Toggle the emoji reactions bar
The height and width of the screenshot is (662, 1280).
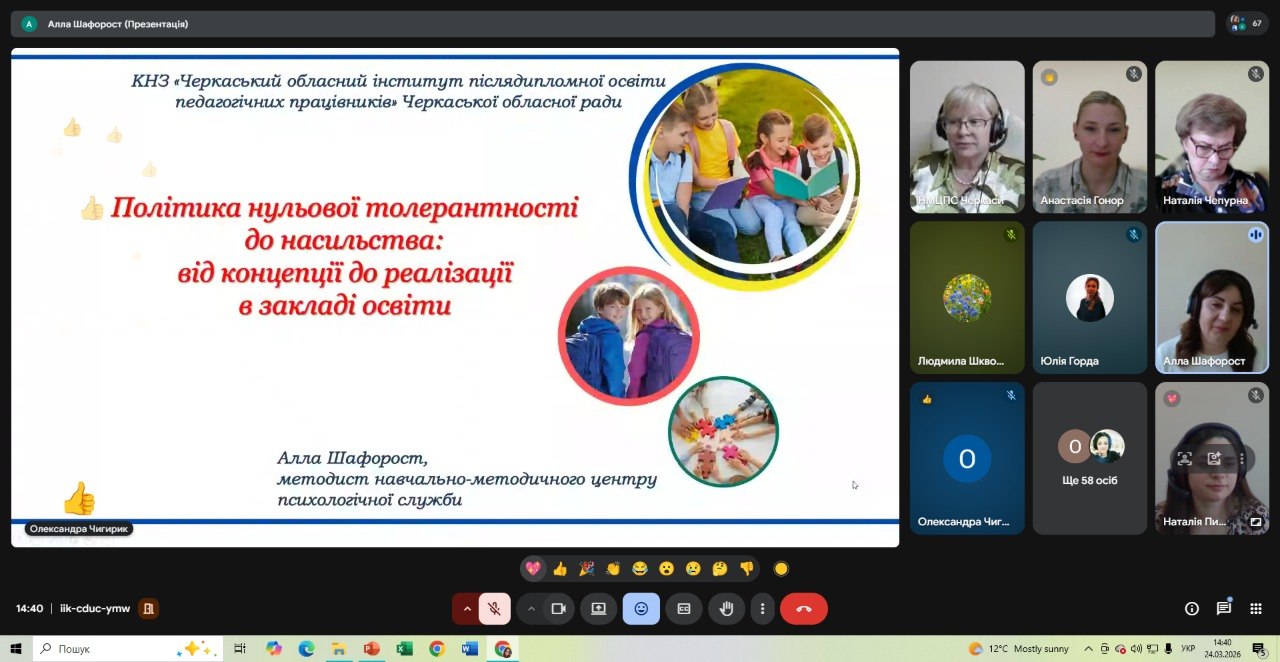[641, 608]
